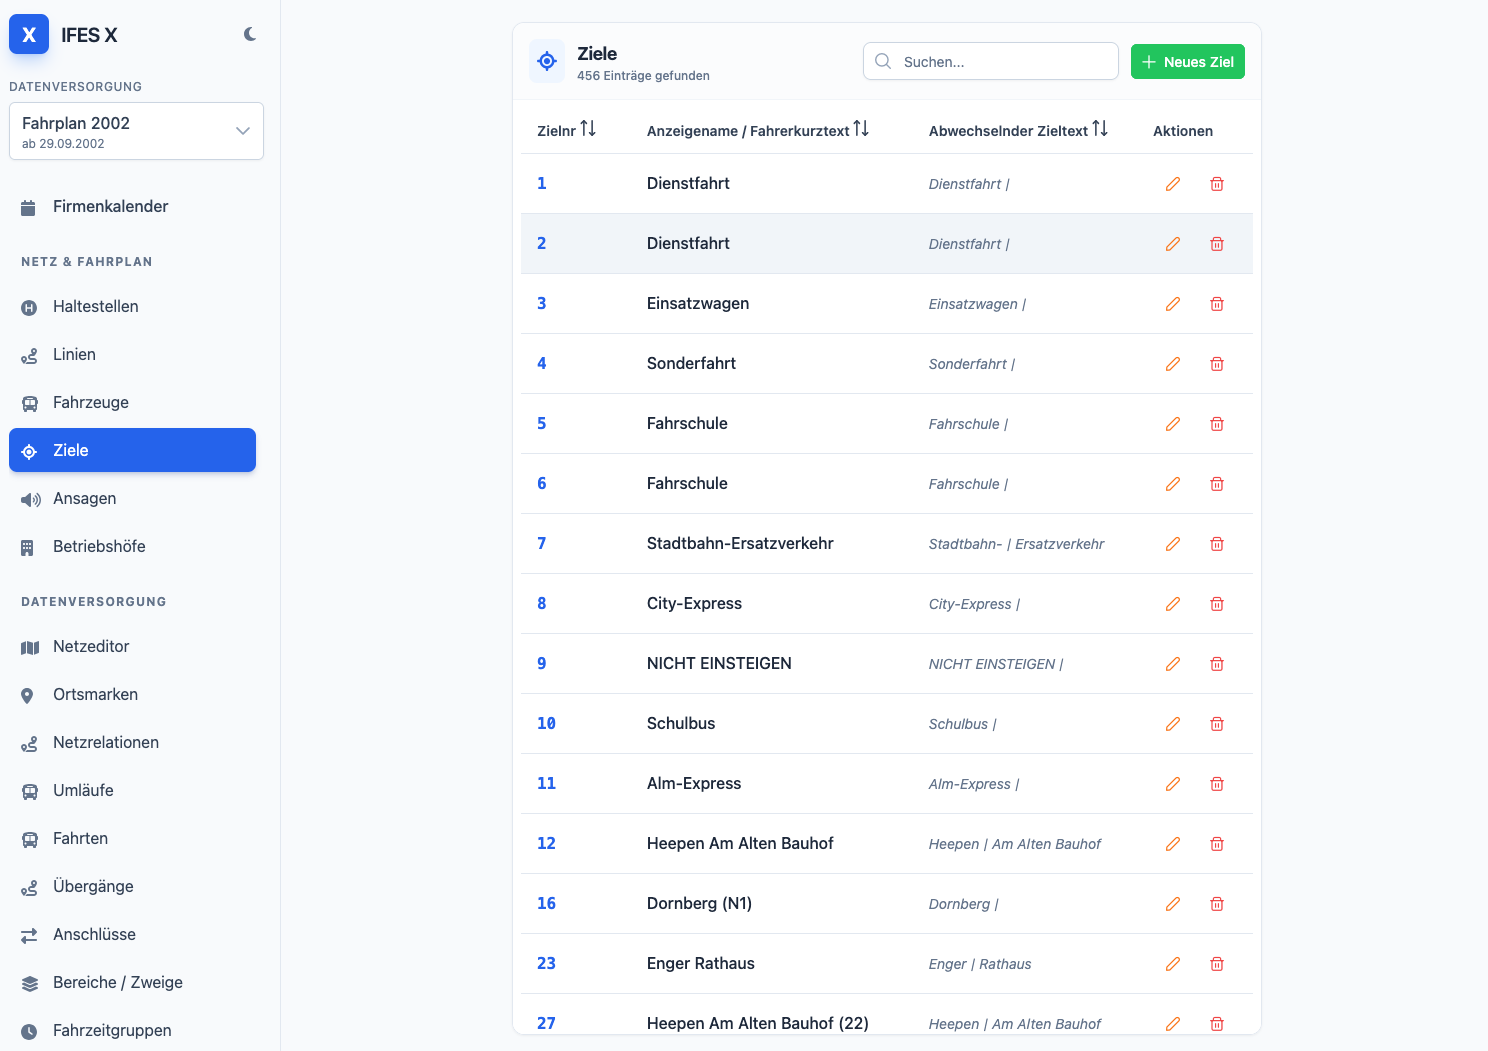Click the Suchen search field
This screenshot has width=1488, height=1051.
click(990, 61)
